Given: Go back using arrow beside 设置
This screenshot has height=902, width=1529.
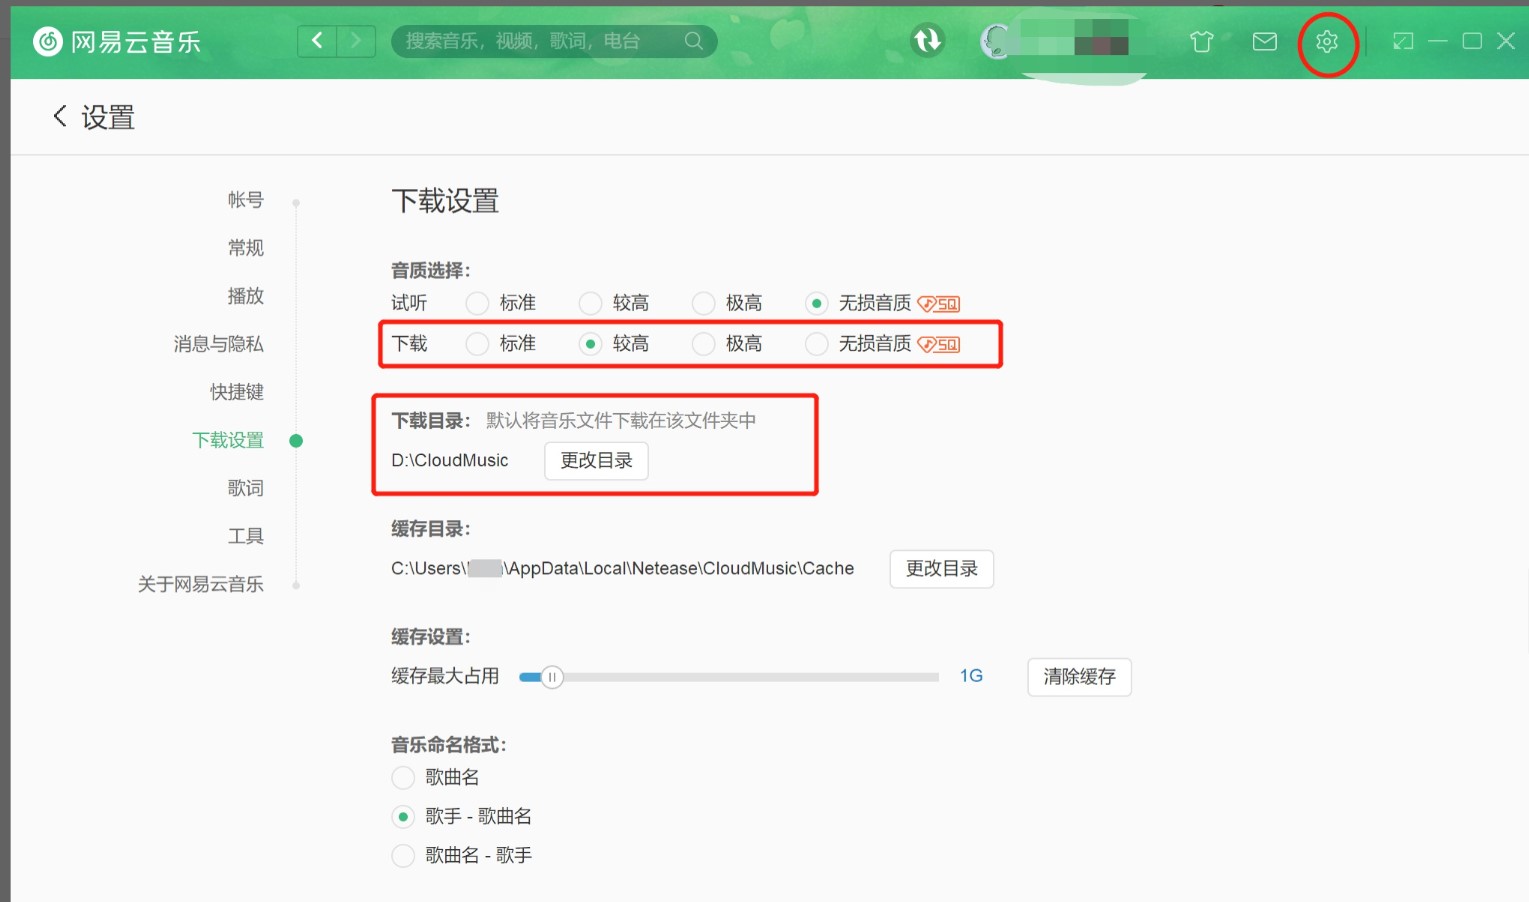Looking at the screenshot, I should 60,117.
